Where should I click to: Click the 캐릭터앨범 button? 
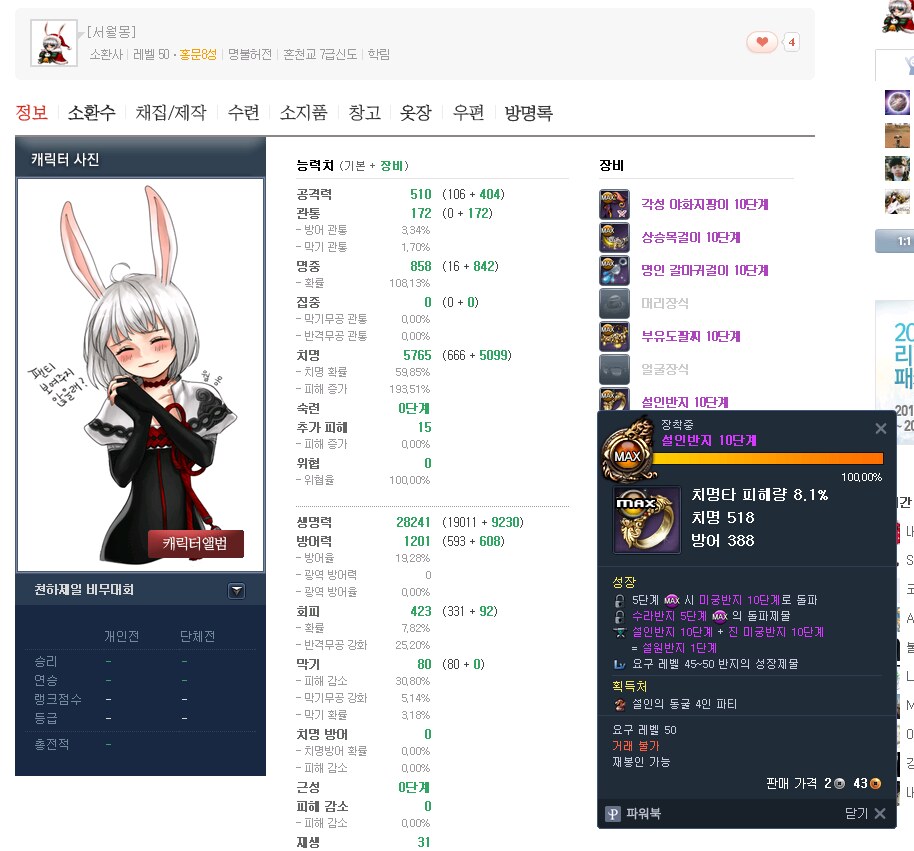tap(196, 544)
